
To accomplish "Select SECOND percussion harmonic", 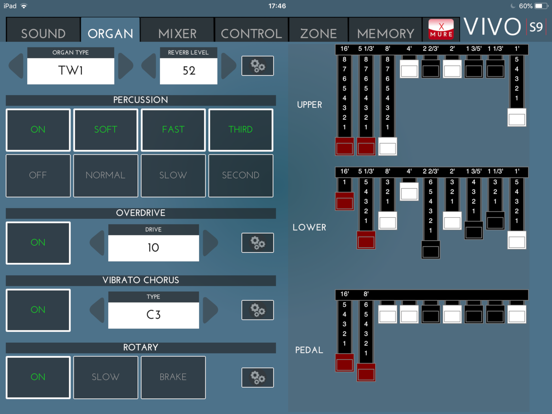I will [x=241, y=175].
